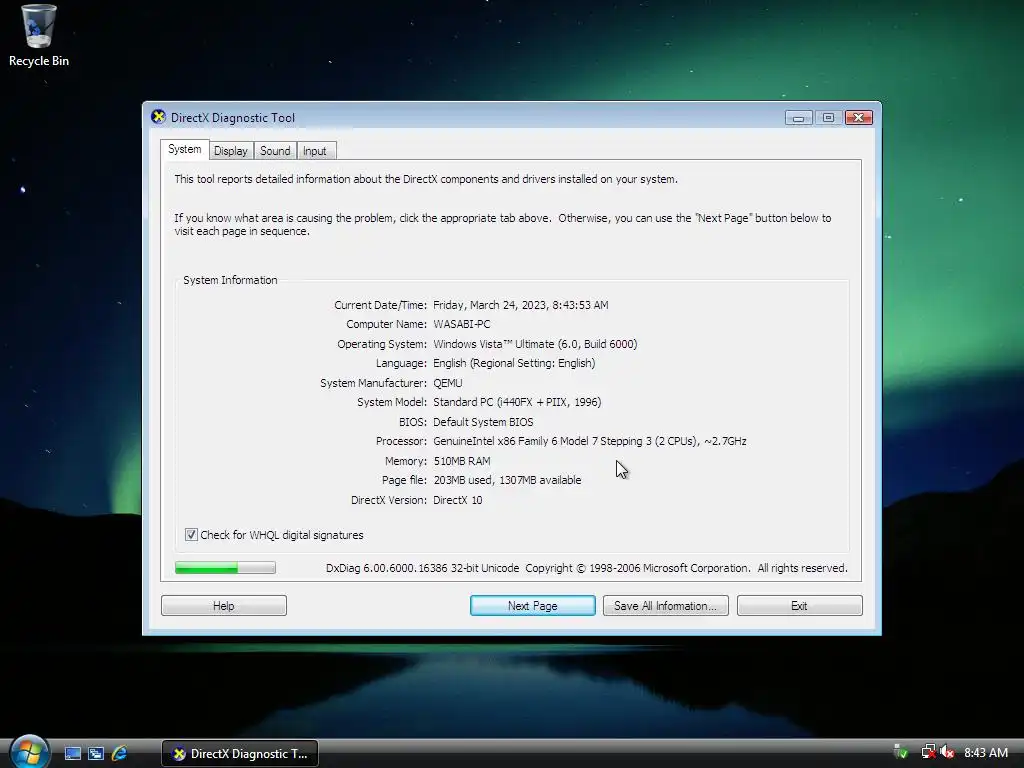
Task: Click the 8:43 AM taskbar clock
Action: tap(985, 753)
